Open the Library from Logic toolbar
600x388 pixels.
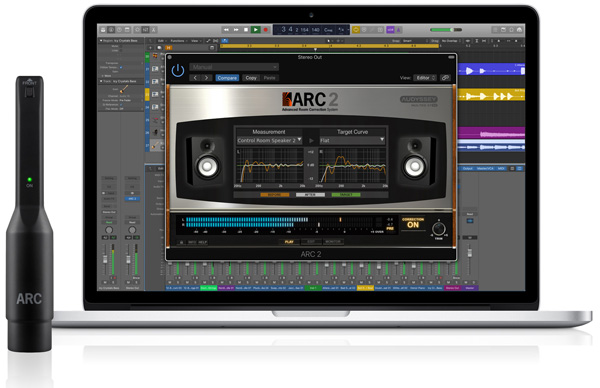pyautogui.click(x=103, y=30)
